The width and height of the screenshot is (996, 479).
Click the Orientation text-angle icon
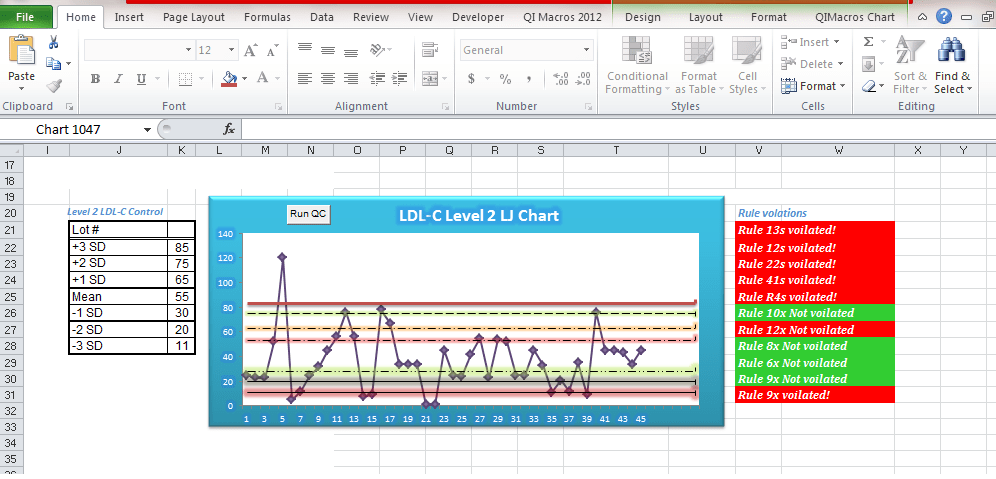click(377, 49)
